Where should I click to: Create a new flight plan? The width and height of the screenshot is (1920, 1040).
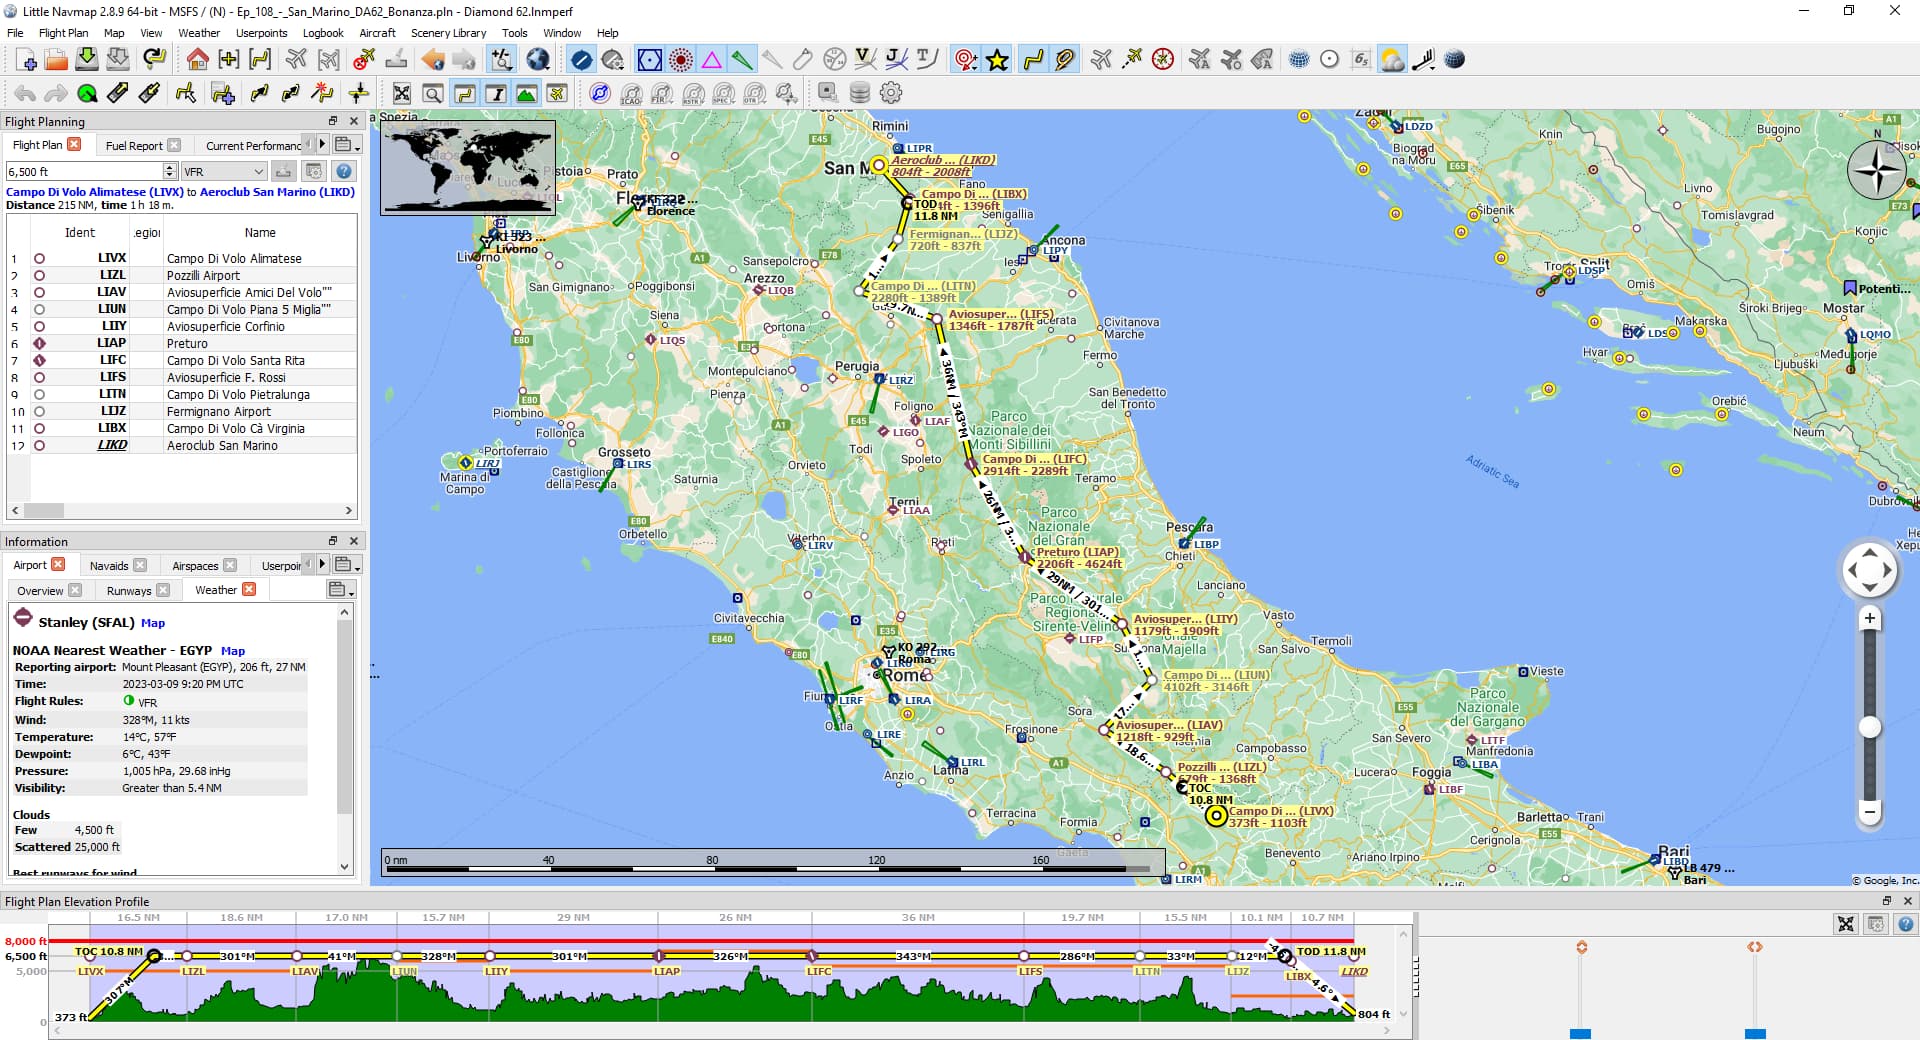(26, 60)
